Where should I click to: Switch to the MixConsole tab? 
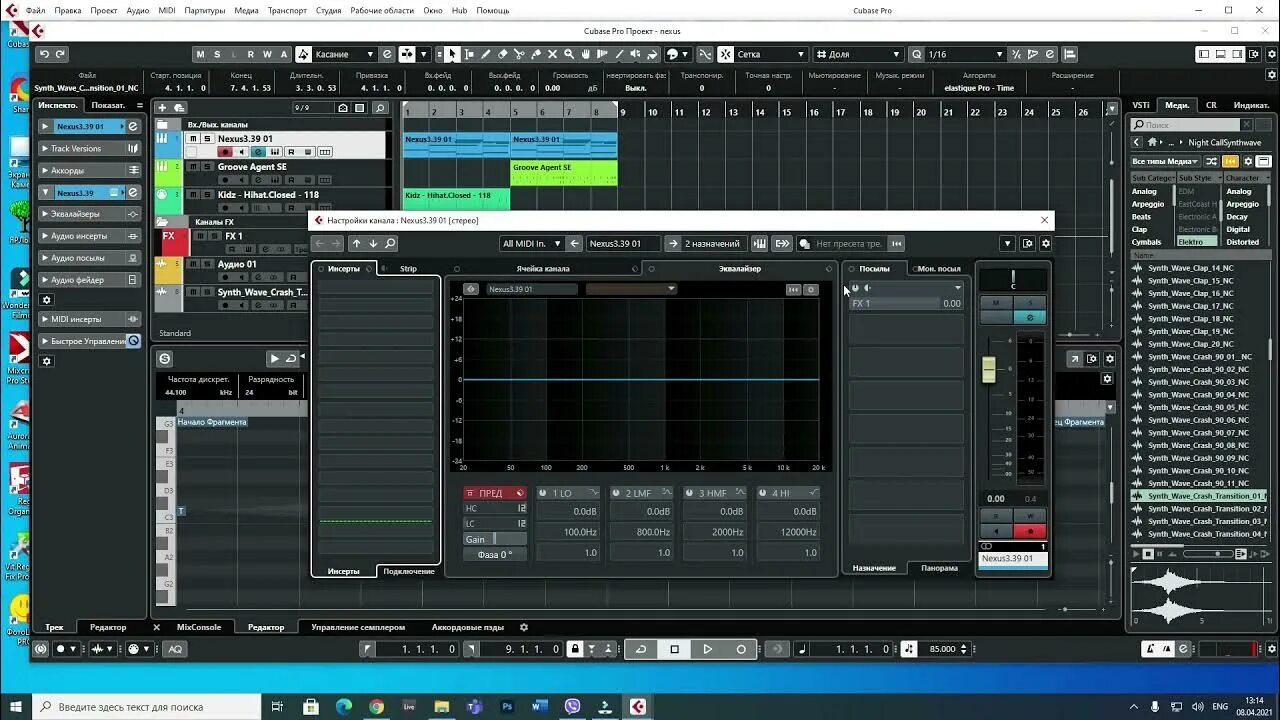[199, 627]
